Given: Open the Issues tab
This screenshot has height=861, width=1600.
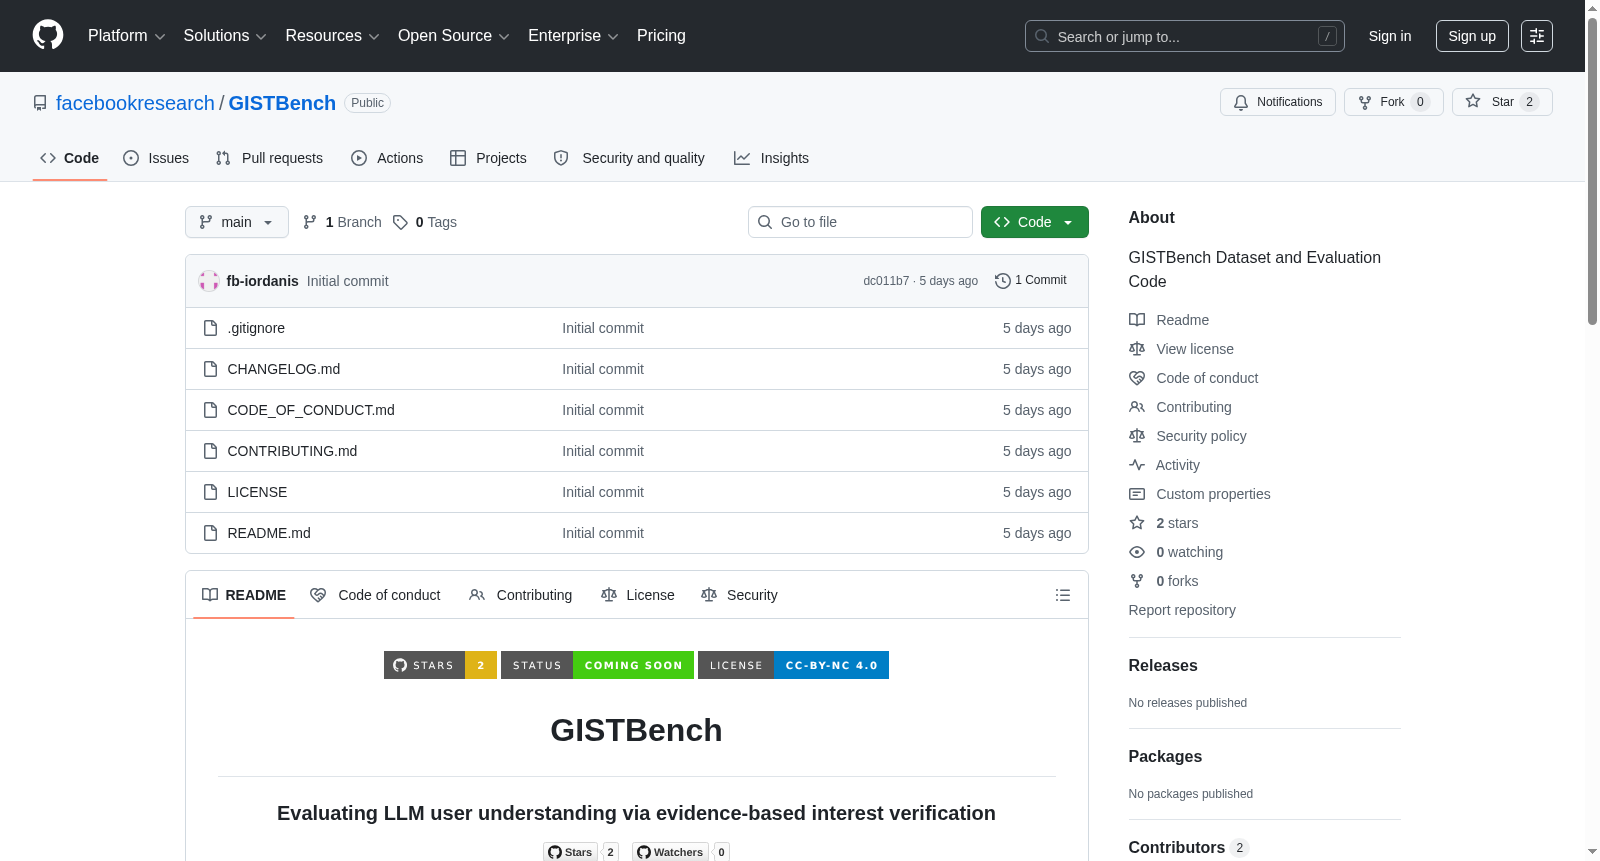Looking at the screenshot, I should click(x=156, y=158).
